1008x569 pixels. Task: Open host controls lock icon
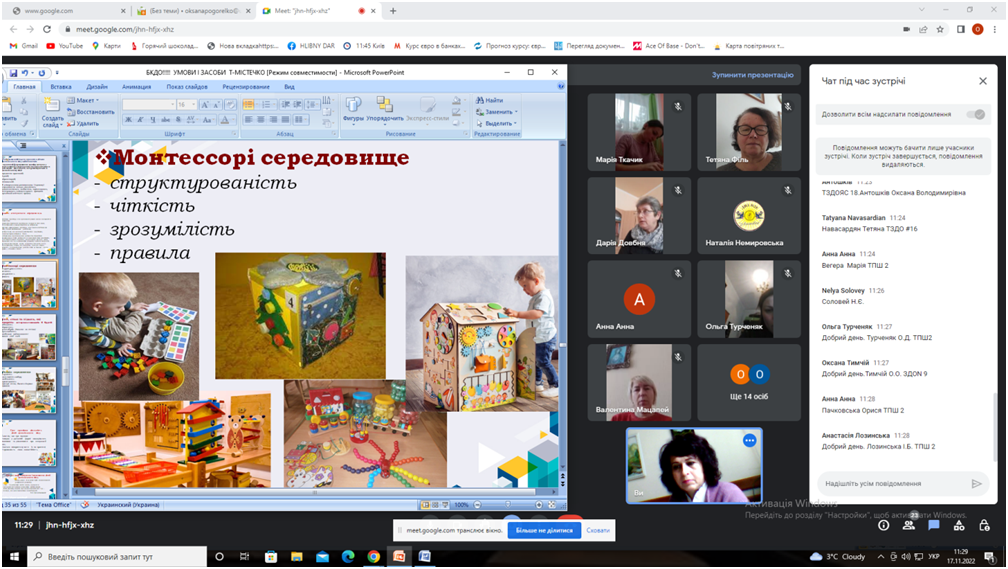tap(984, 525)
